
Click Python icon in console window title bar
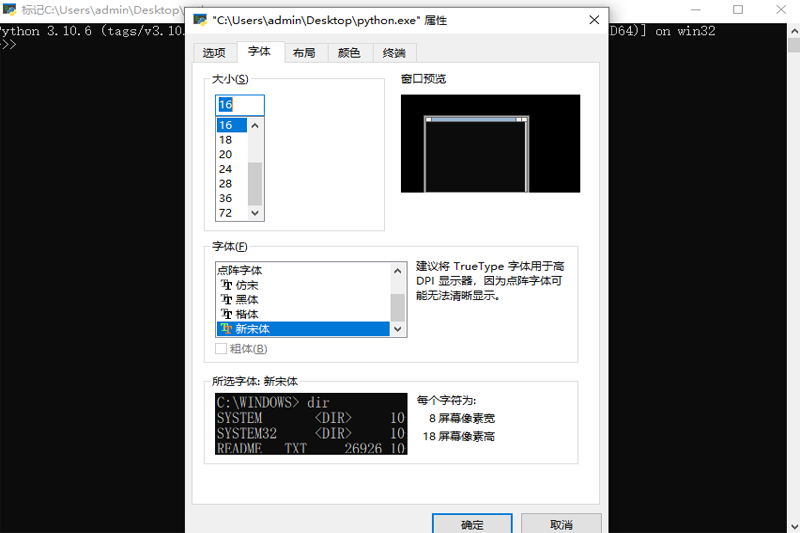point(9,10)
